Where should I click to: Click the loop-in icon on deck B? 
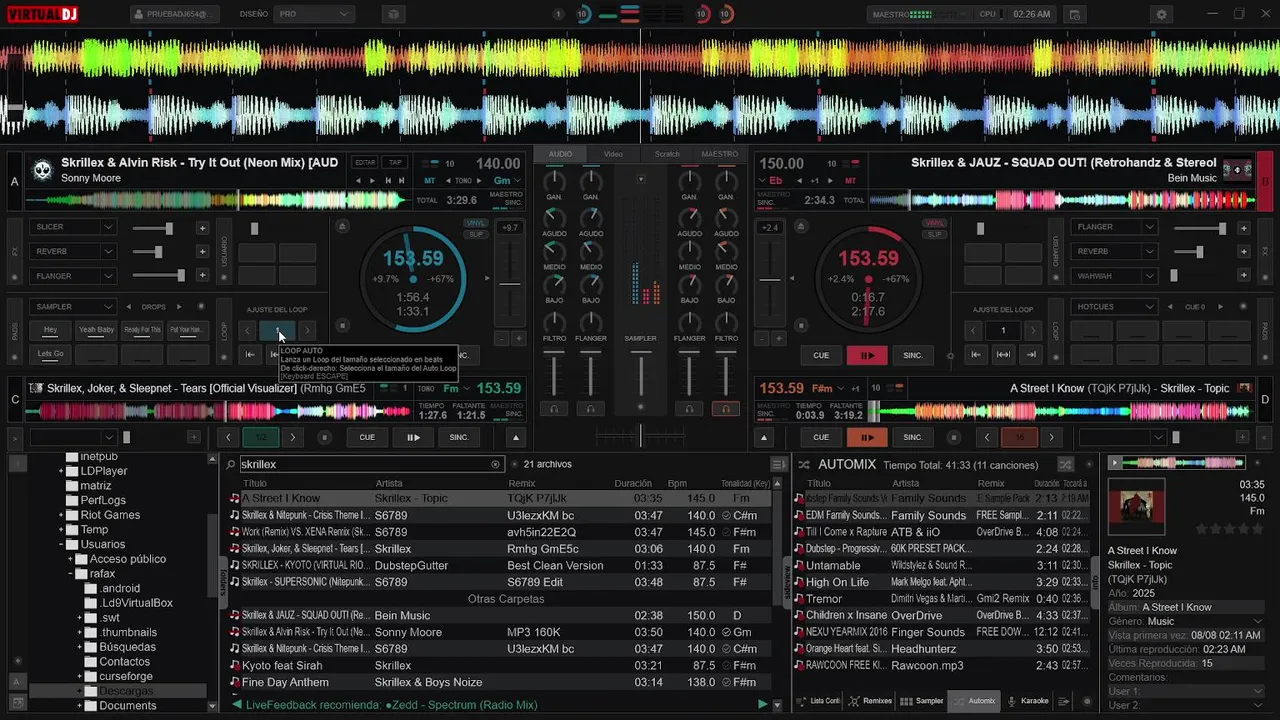[x=976, y=354]
